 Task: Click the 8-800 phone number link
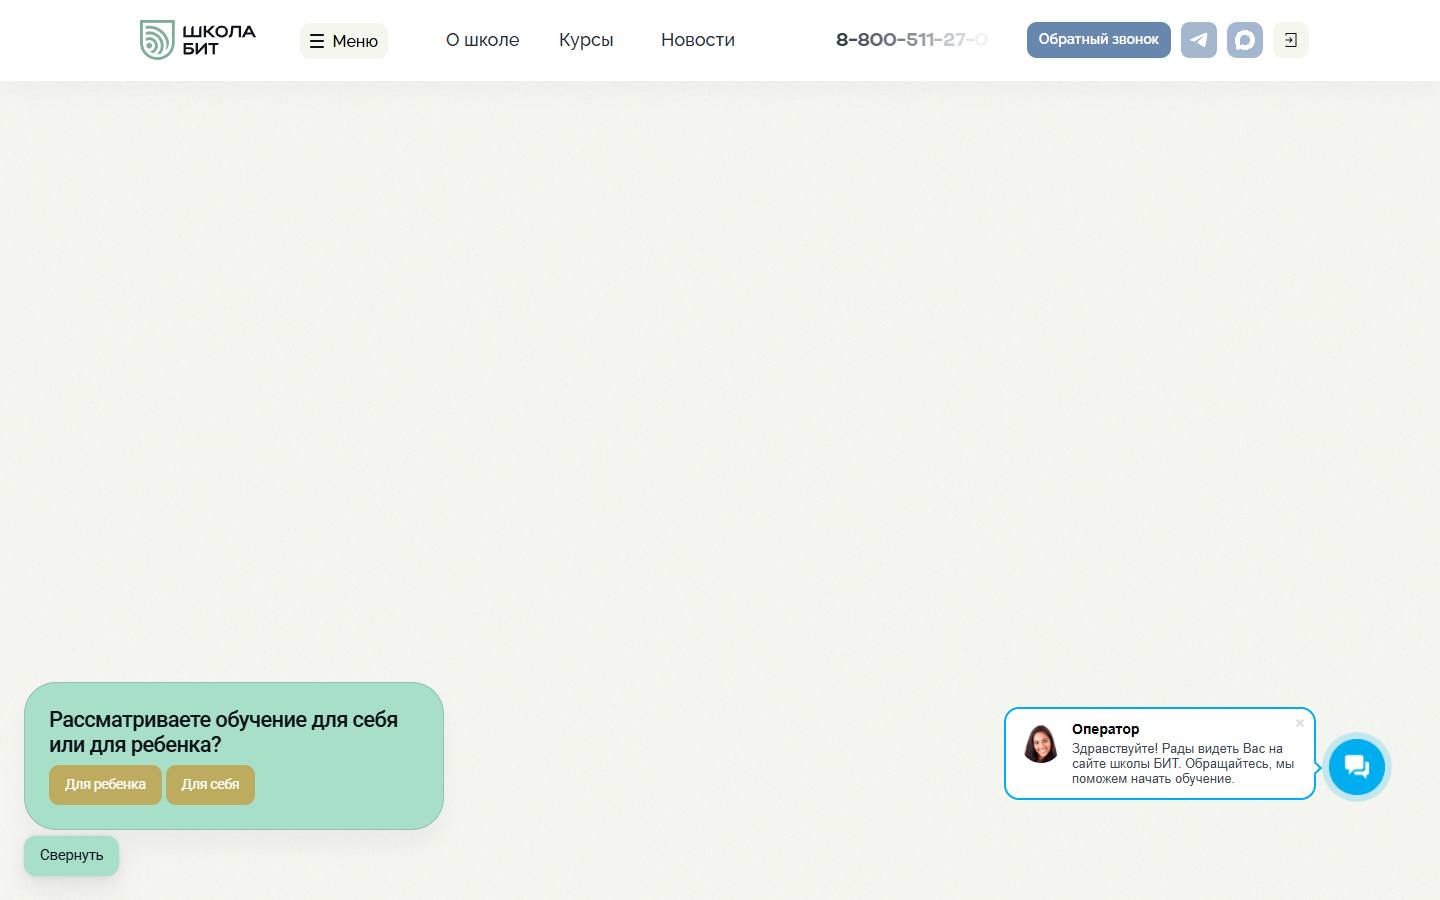pyautogui.click(x=912, y=40)
